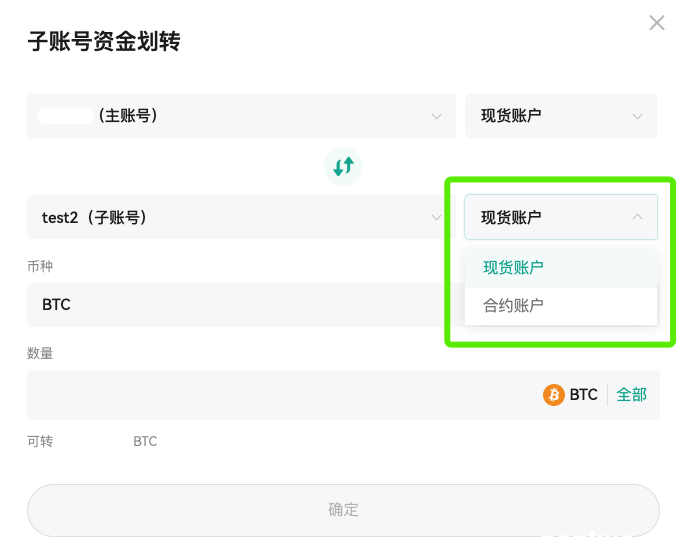Select 合约账户 option in dropdown list

[x=561, y=306]
